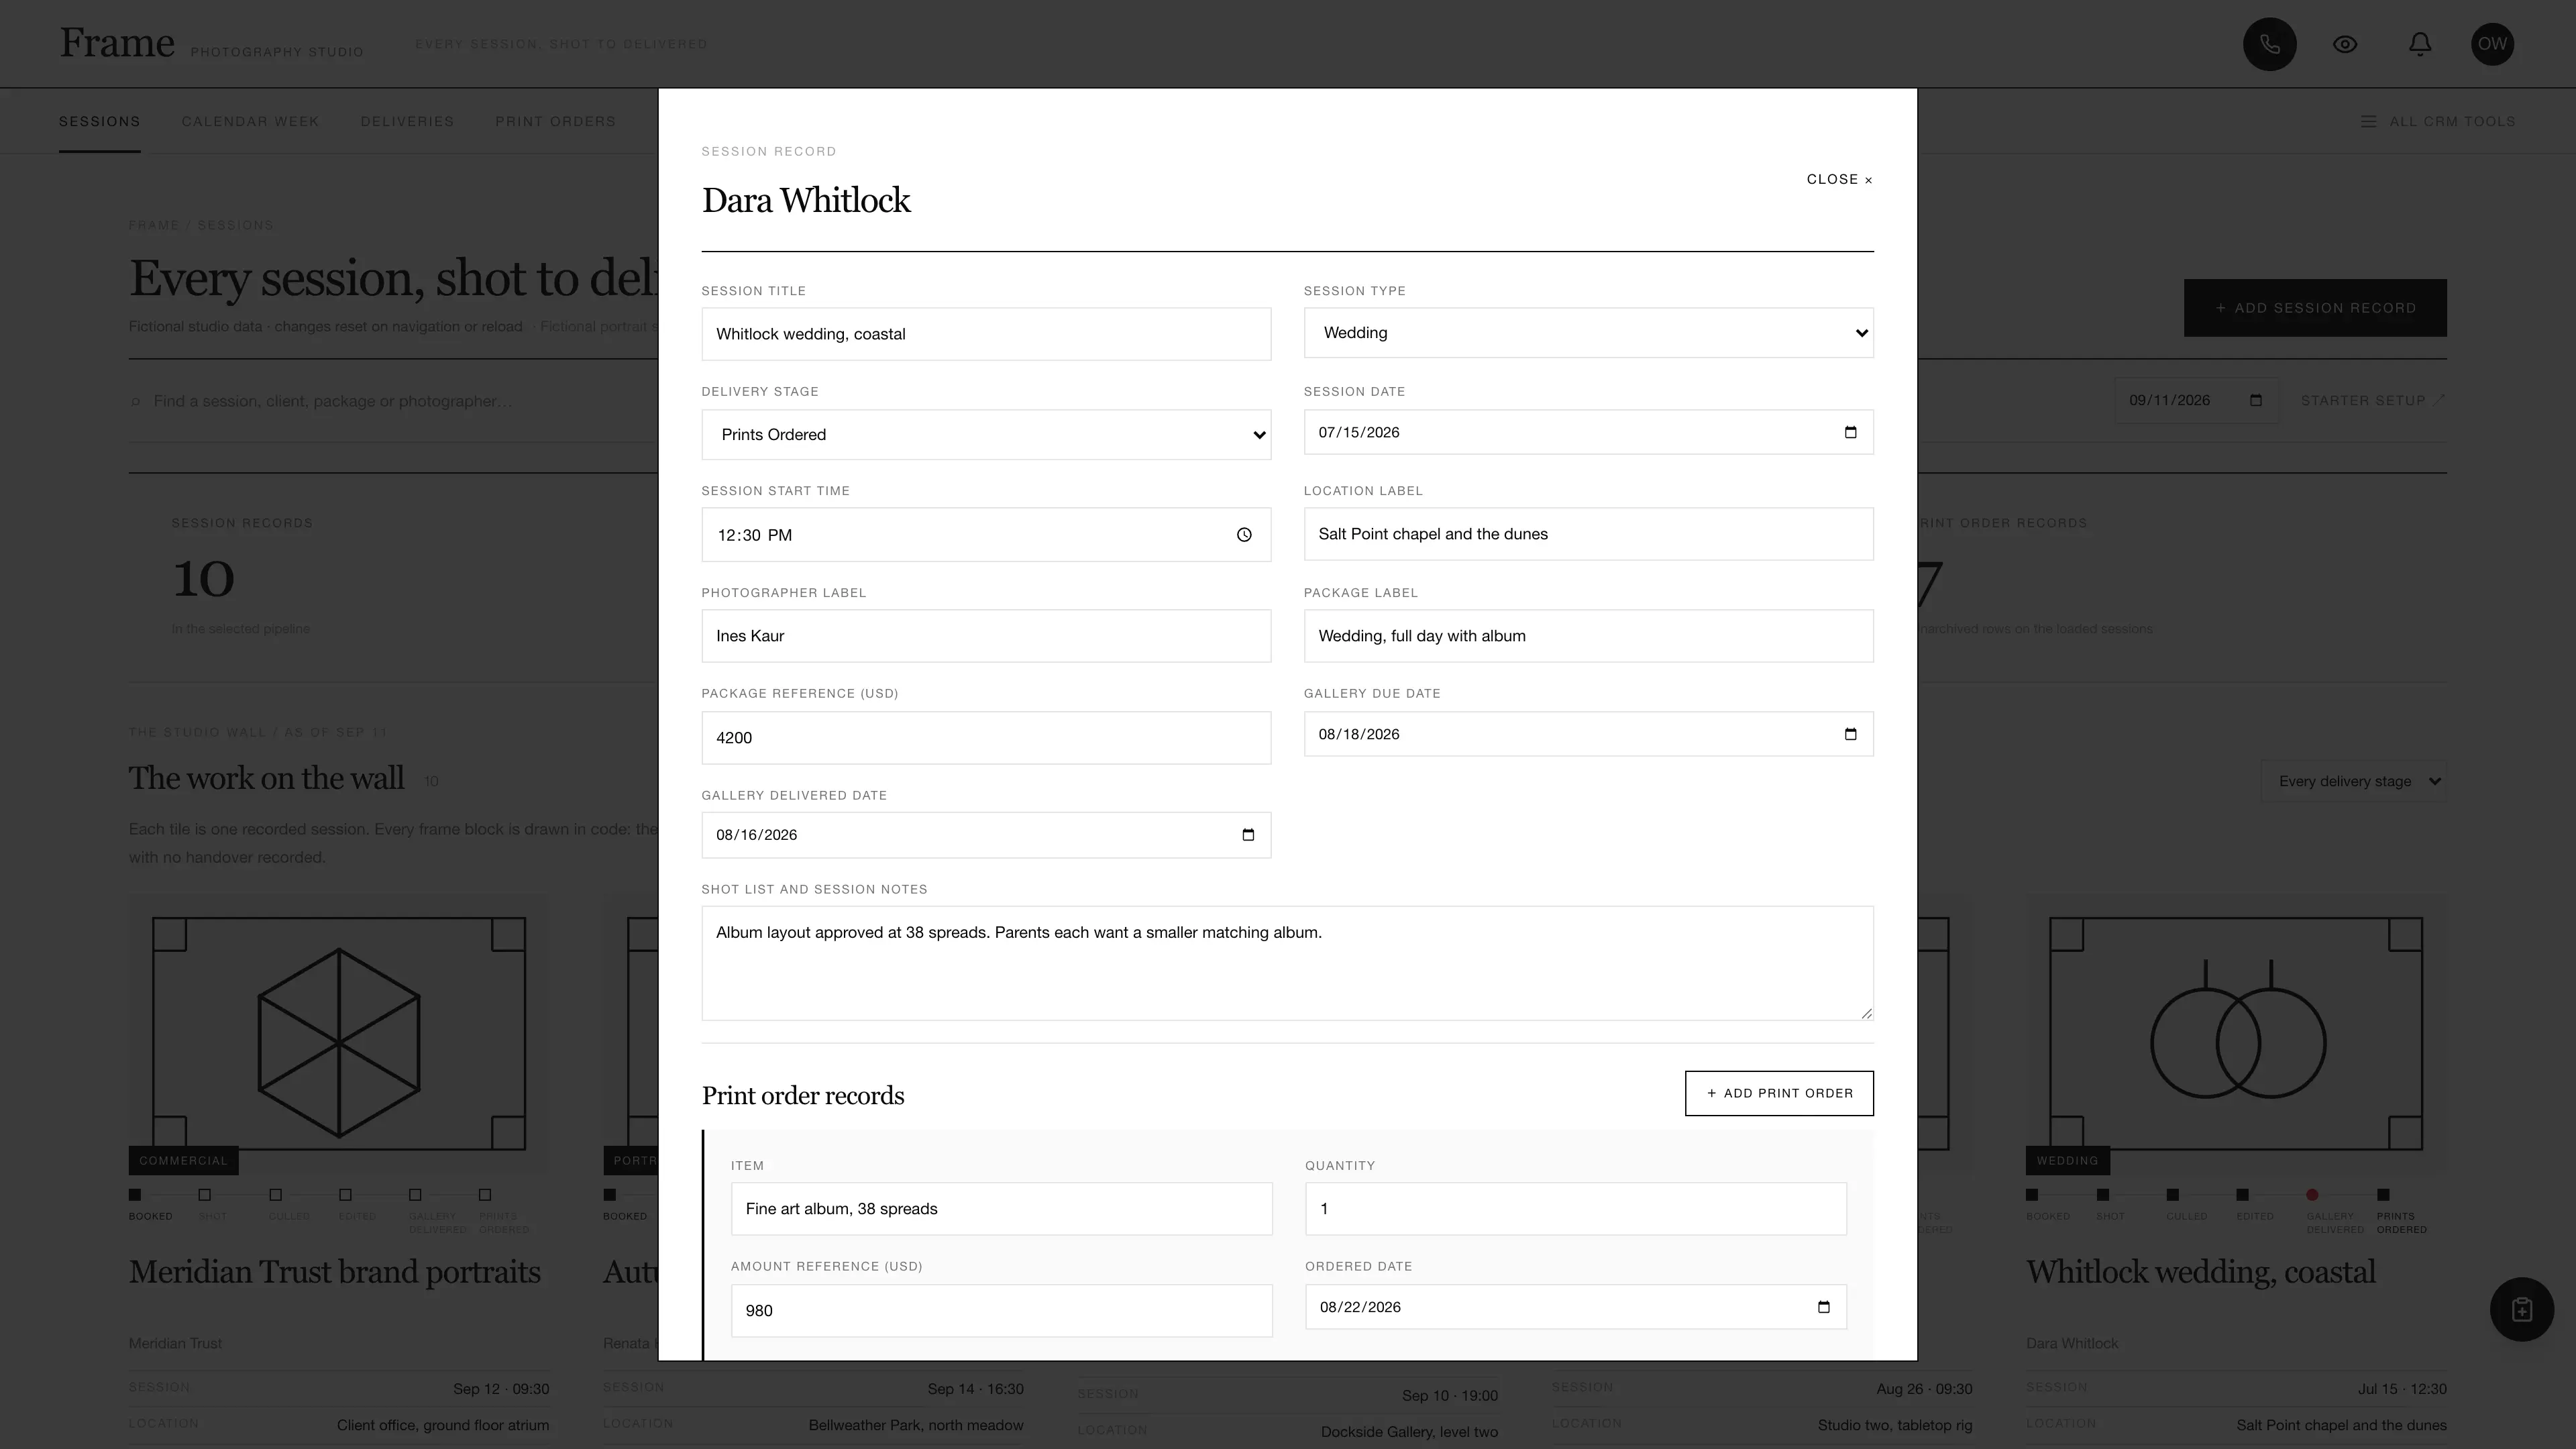Switch to the Sessions tab
Viewport: 2576px width, 1449px height.
tap(99, 121)
